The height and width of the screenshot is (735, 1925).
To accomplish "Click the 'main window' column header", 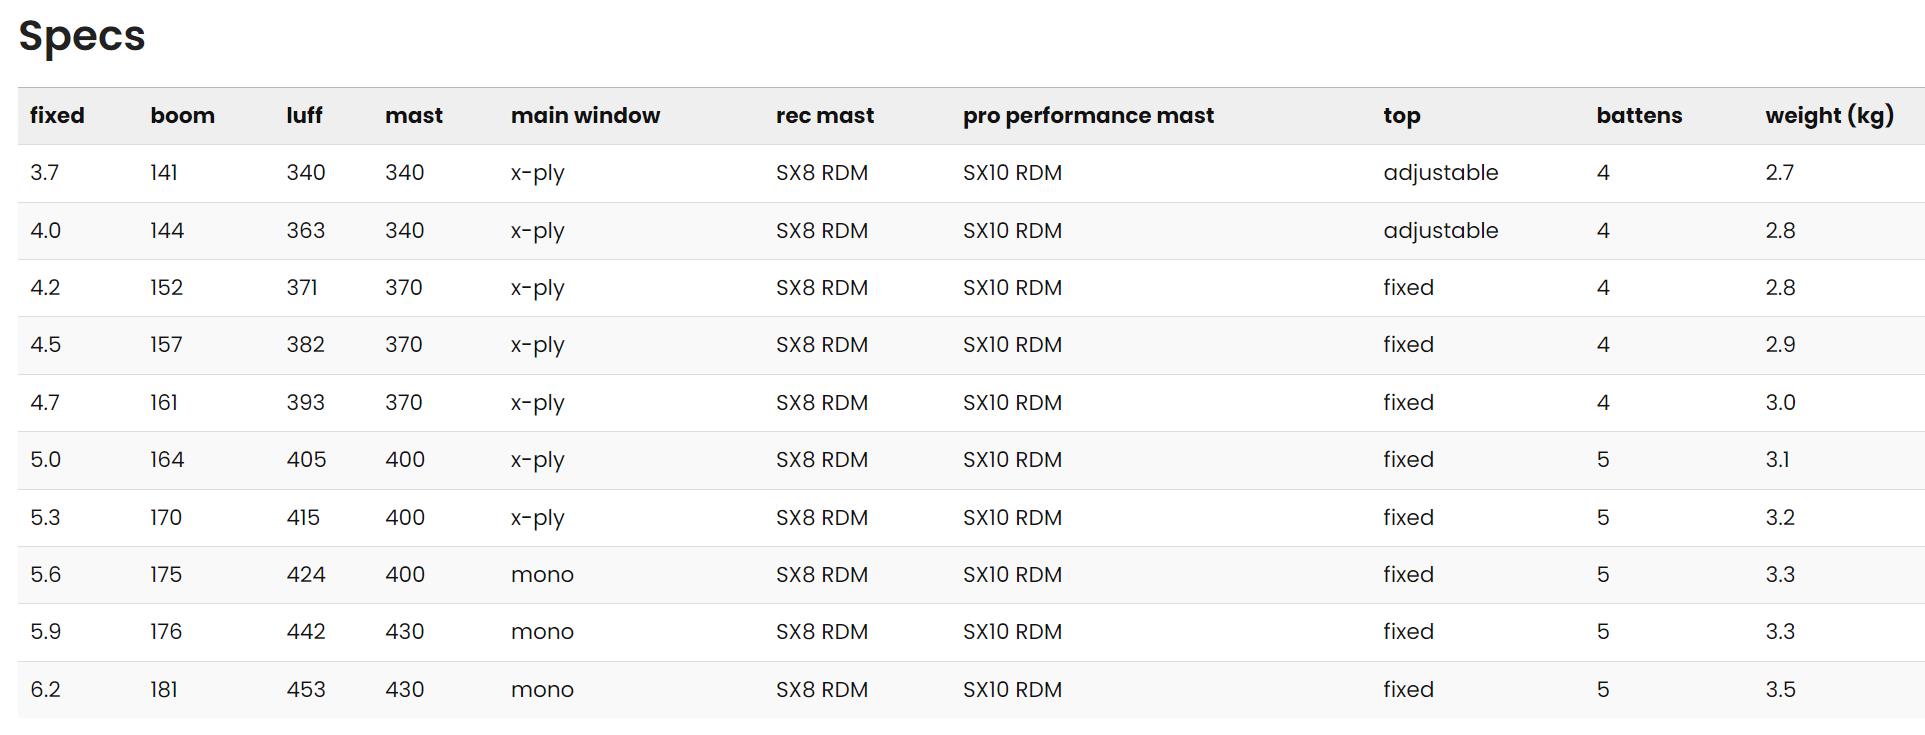I will coord(585,116).
